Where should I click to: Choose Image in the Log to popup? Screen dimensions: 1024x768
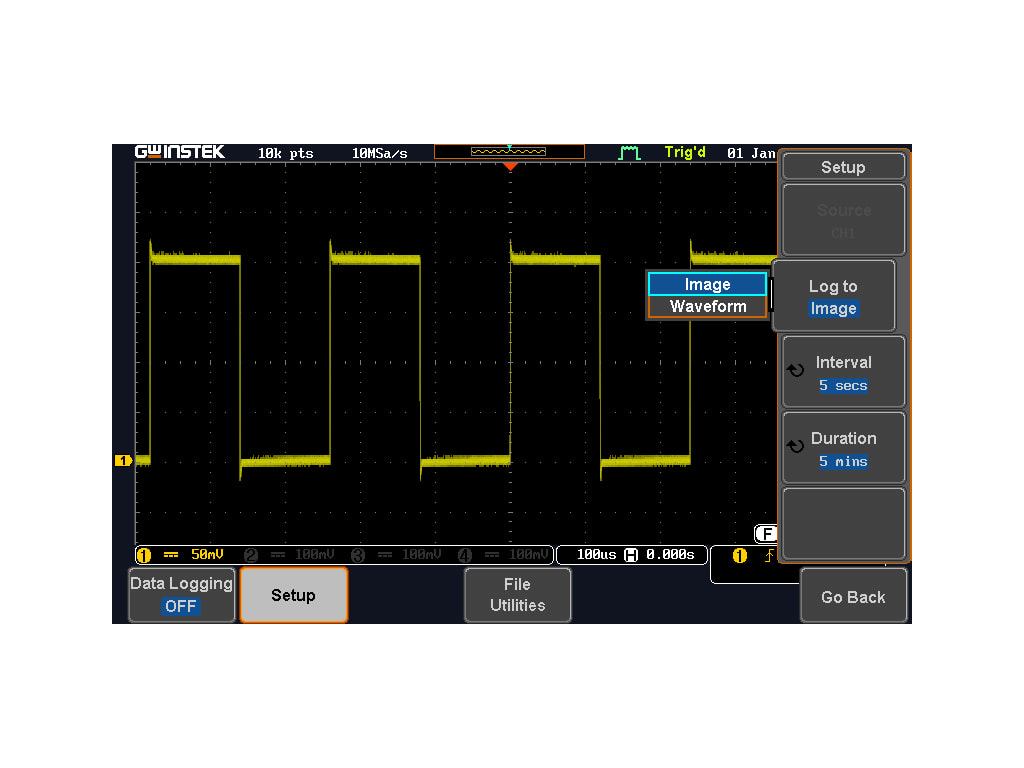(707, 285)
